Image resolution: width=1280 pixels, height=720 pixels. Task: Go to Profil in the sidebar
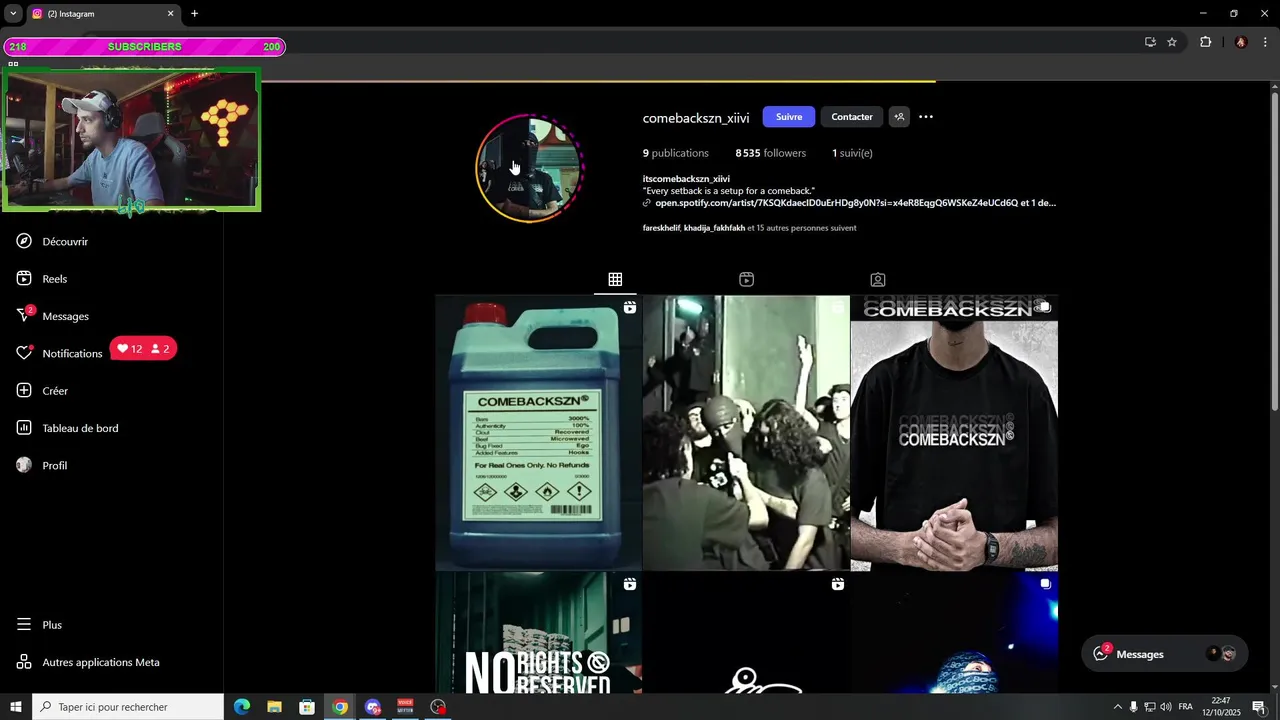click(x=42, y=465)
